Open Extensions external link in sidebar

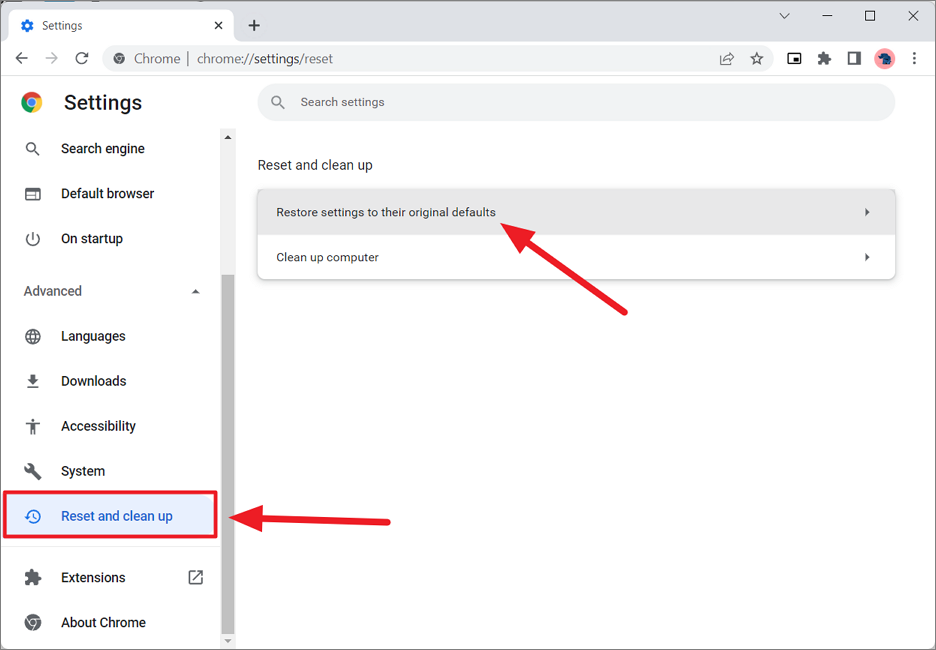pos(195,577)
